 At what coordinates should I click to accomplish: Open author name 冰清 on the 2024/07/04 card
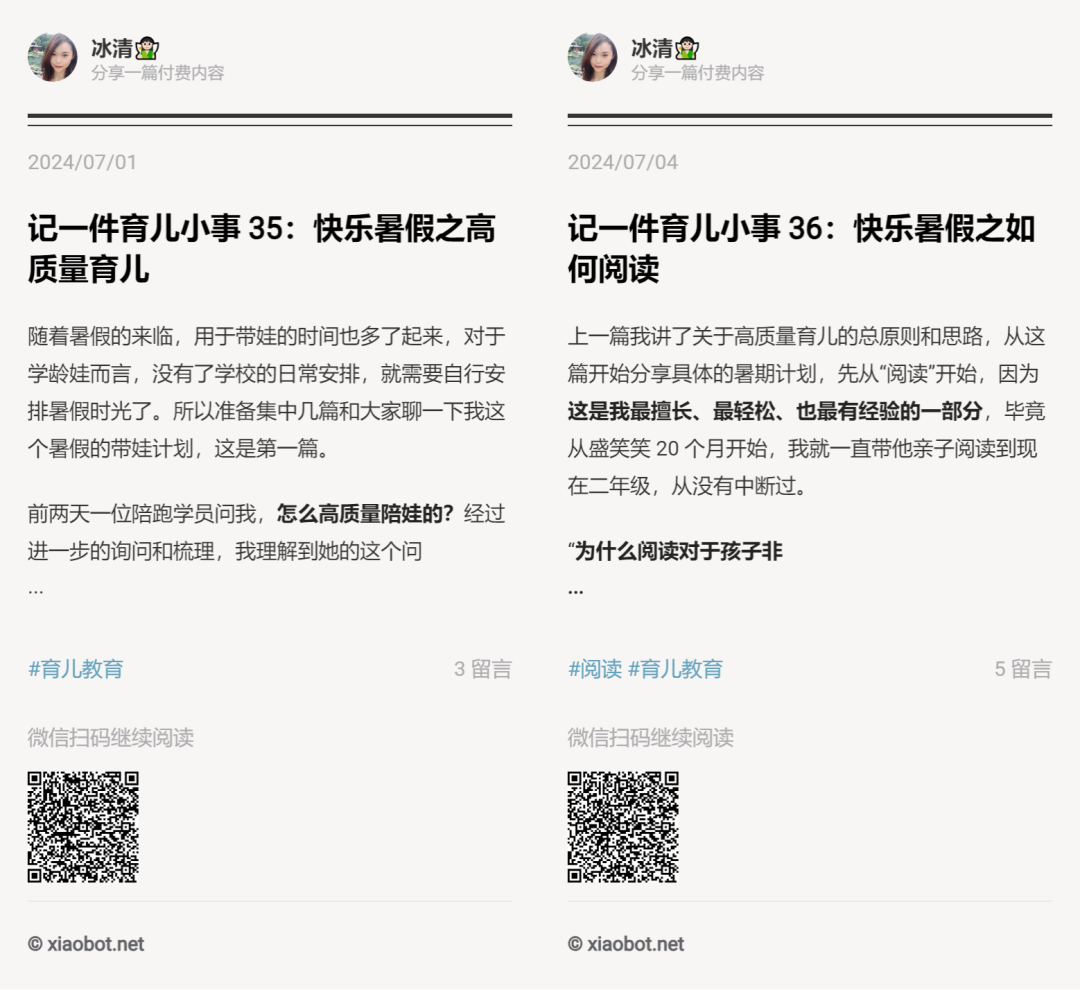pyautogui.click(x=652, y=48)
